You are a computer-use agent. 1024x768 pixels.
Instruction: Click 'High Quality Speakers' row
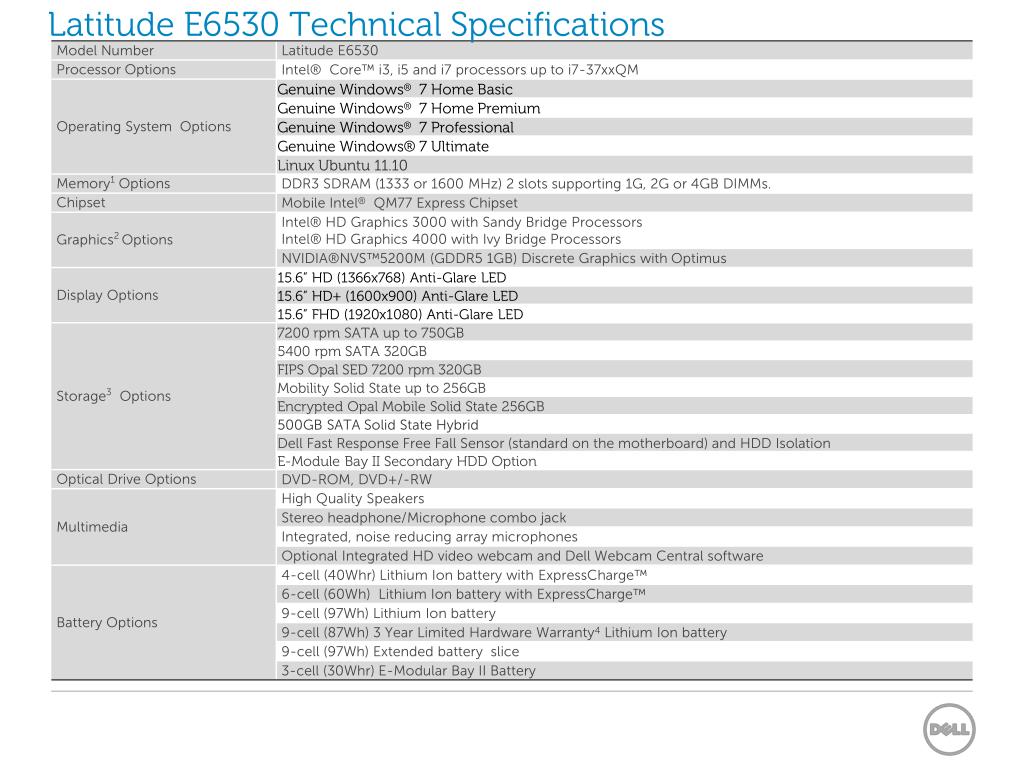point(624,498)
